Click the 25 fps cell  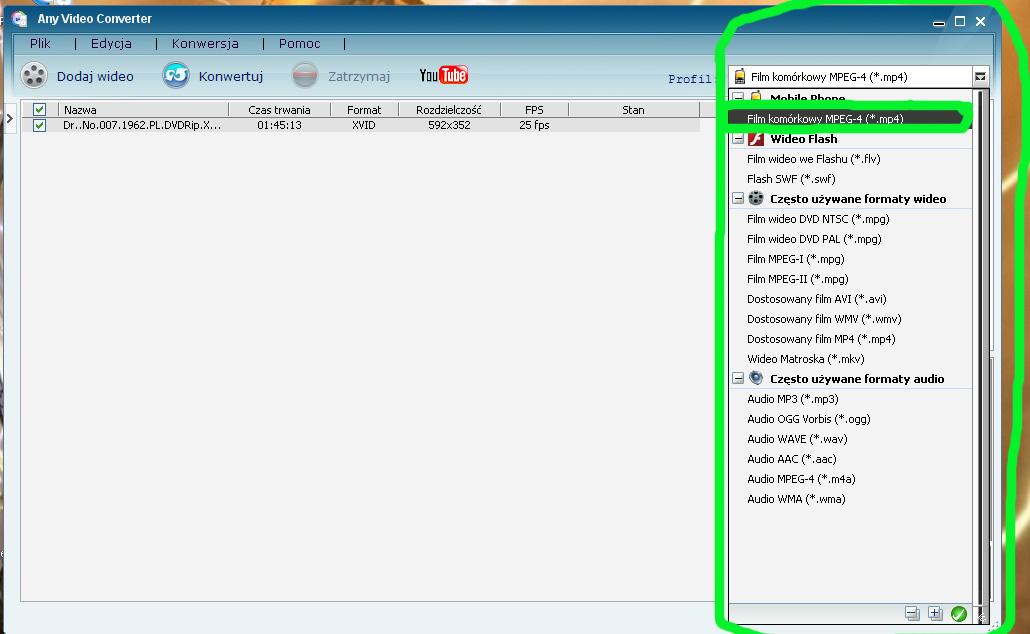[x=534, y=125]
